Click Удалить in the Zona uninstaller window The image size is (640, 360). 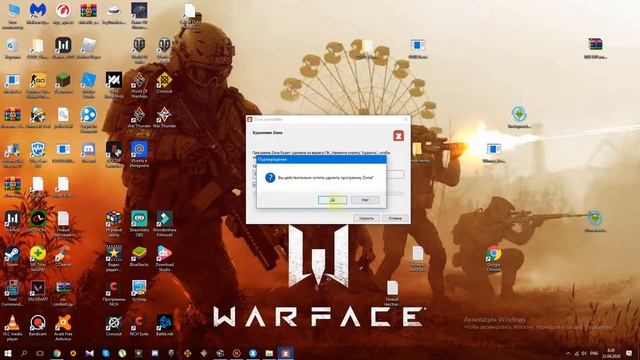coord(366,218)
